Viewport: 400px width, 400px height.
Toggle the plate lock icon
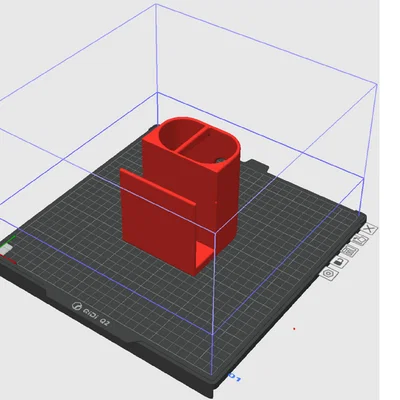(339, 262)
